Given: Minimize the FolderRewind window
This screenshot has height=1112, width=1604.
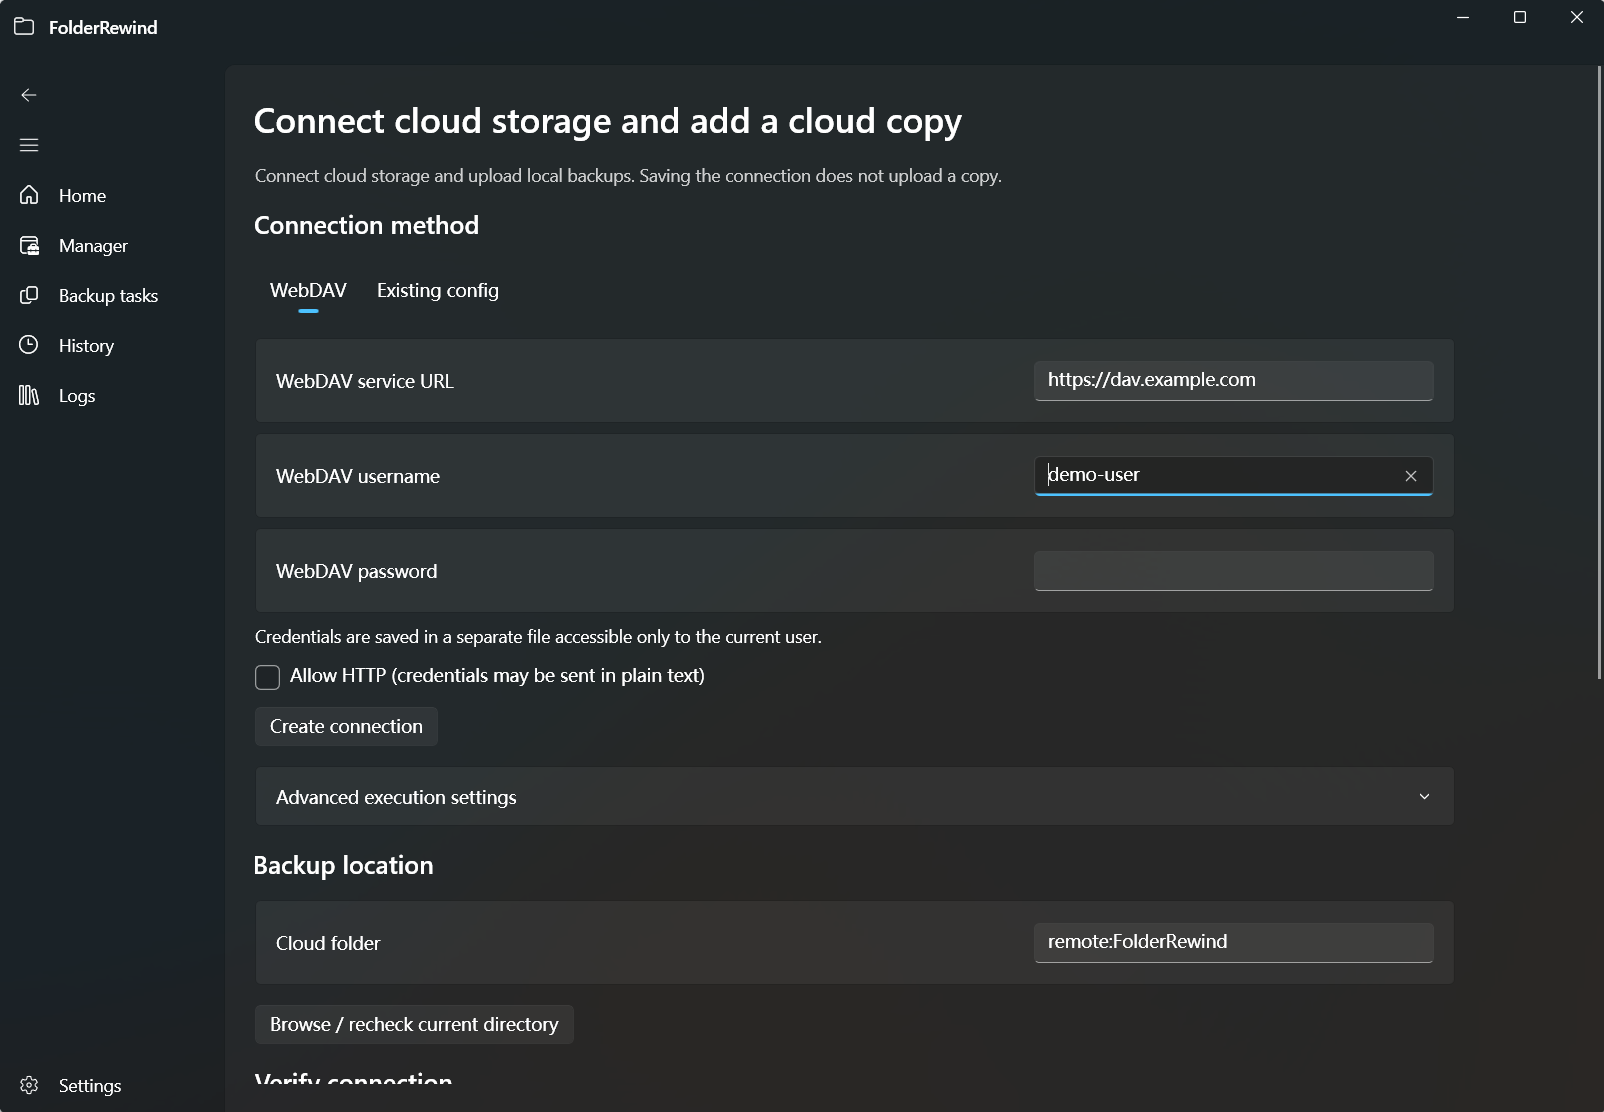Looking at the screenshot, I should point(1463,17).
